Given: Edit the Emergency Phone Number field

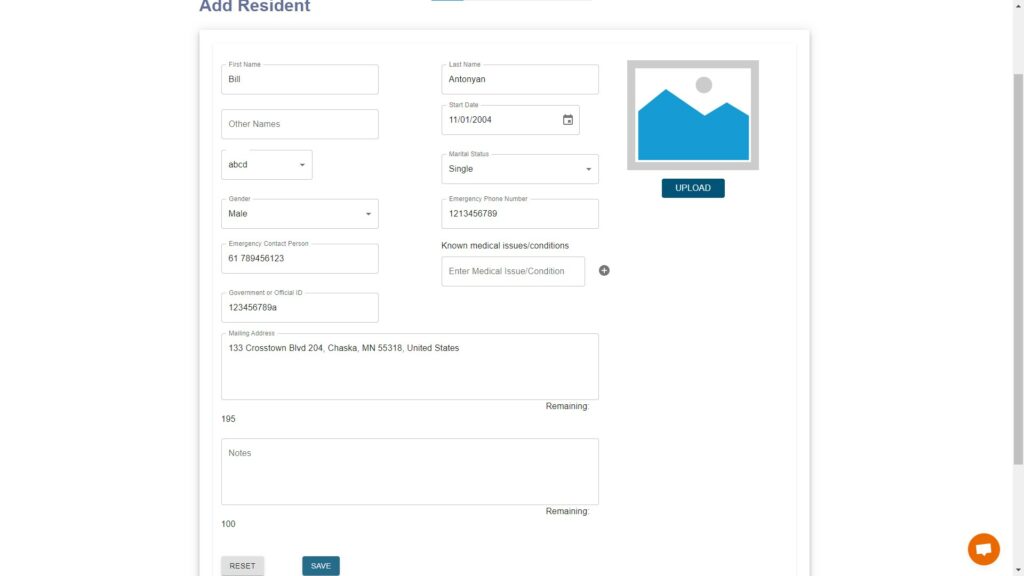Looking at the screenshot, I should tap(520, 214).
